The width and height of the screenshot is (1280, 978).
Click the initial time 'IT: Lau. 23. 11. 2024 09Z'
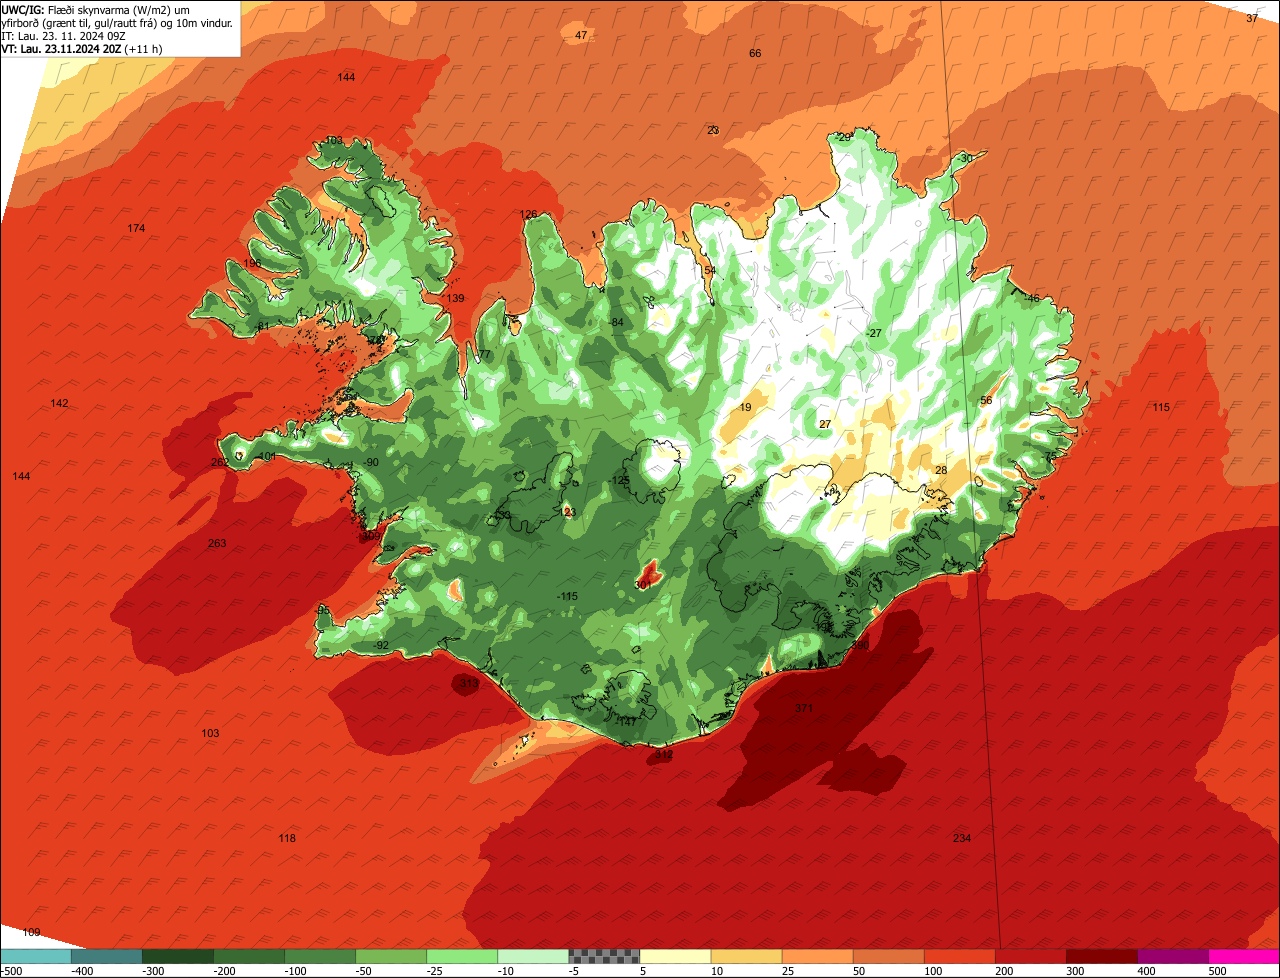tap(63, 35)
